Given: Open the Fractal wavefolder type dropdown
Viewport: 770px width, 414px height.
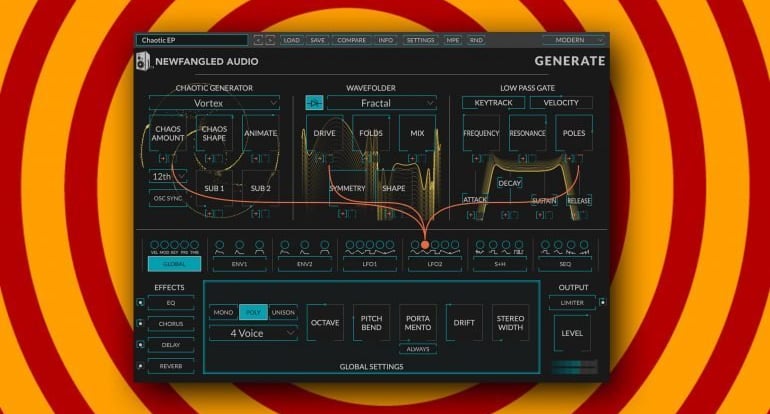Looking at the screenshot, I should coord(382,103).
